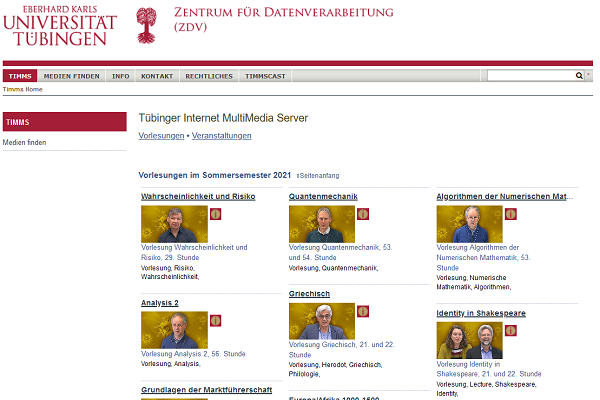This screenshot has height=400, width=600.
Task: Click the search magnifier icon
Action: pyautogui.click(x=578, y=75)
